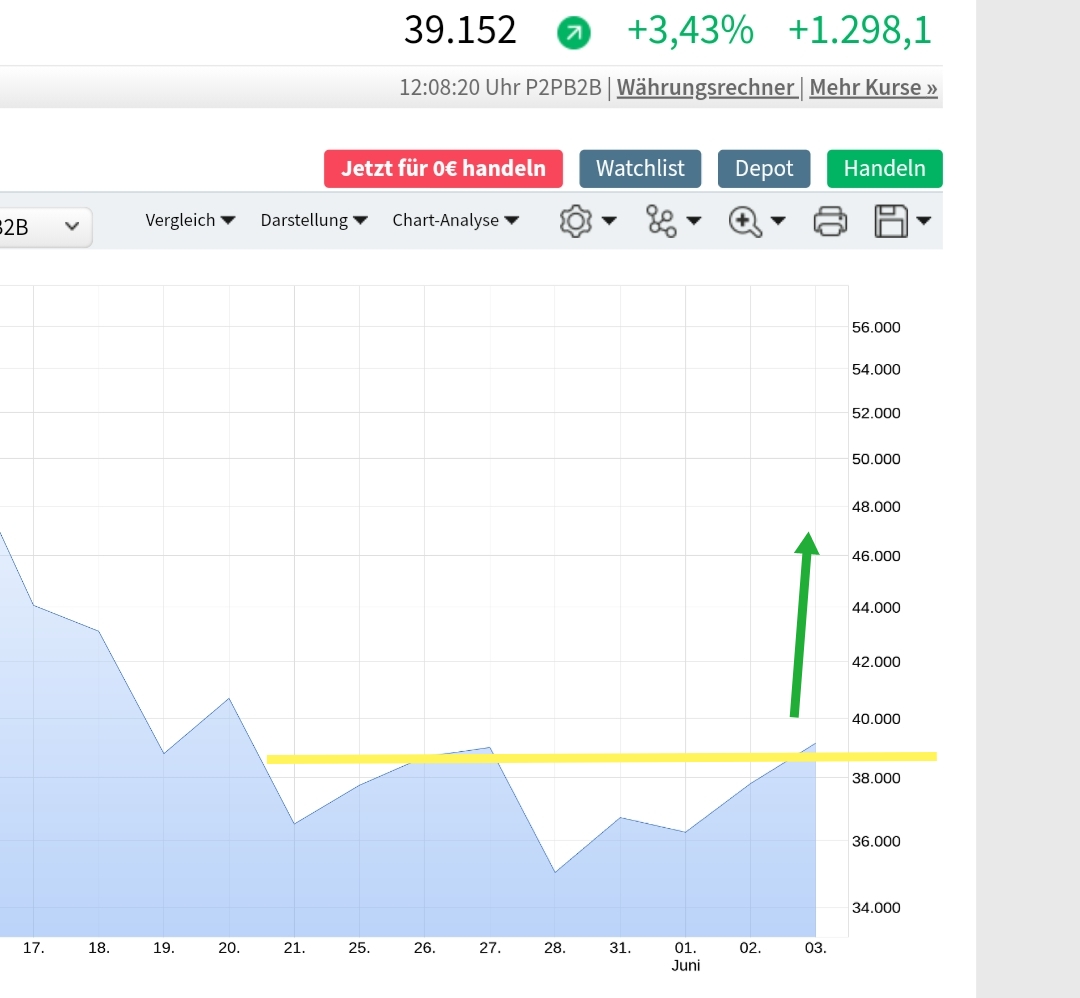Open the Chart-Analyse menu
The image size is (1080, 998).
(x=456, y=220)
